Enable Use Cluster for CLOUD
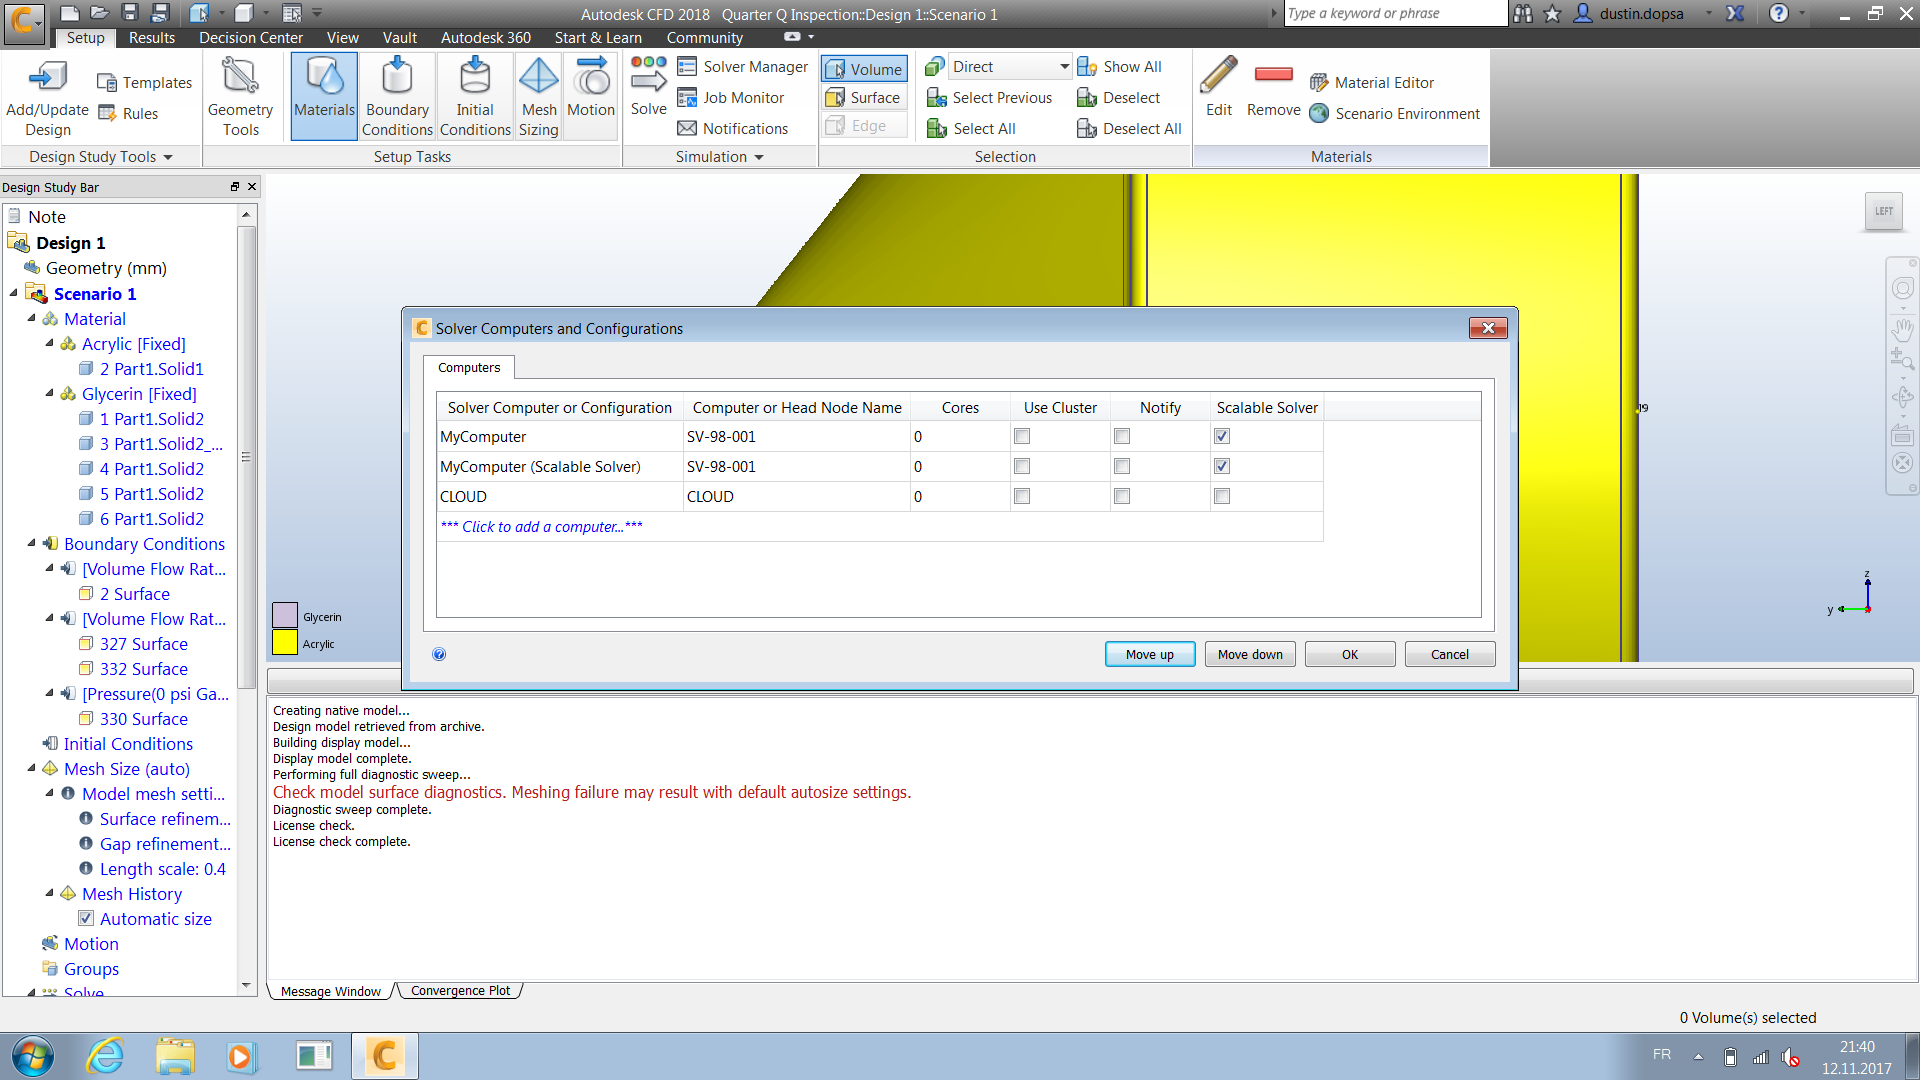 pos(1021,495)
